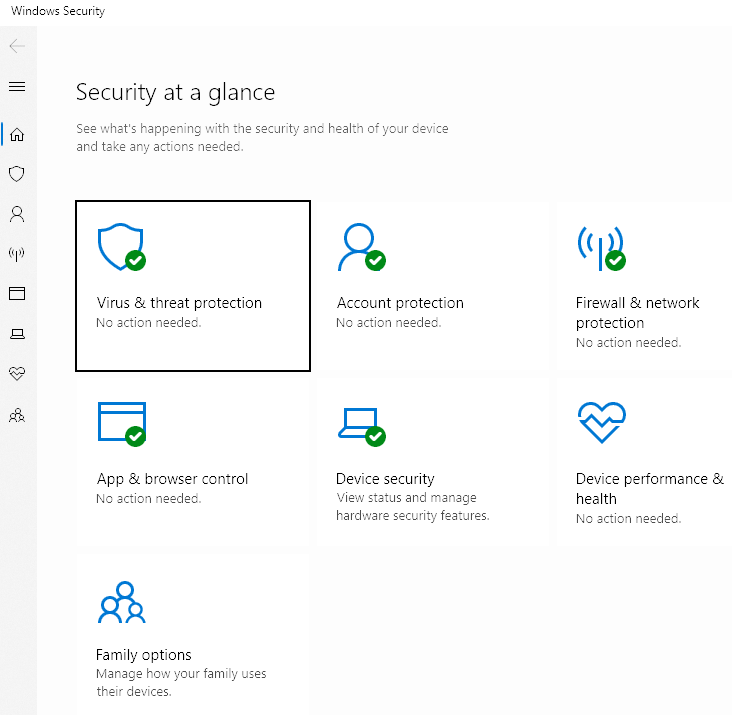Open Home in the sidebar
732x715 pixels.
coord(17,134)
